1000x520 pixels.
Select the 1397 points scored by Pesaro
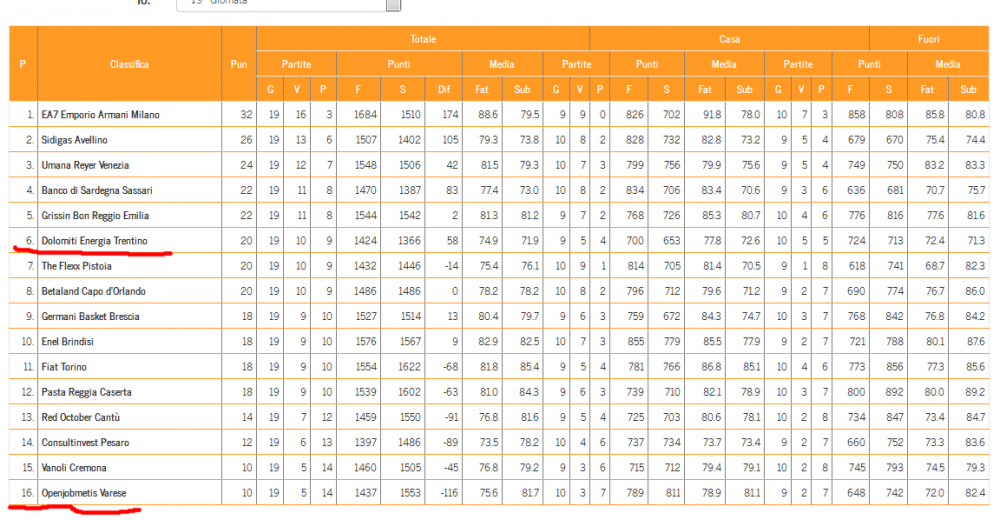tap(366, 443)
